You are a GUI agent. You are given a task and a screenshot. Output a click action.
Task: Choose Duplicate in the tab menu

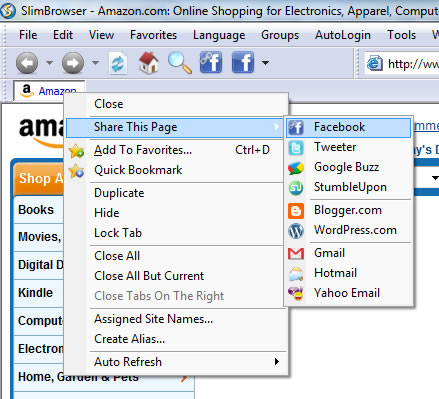pos(176,193)
